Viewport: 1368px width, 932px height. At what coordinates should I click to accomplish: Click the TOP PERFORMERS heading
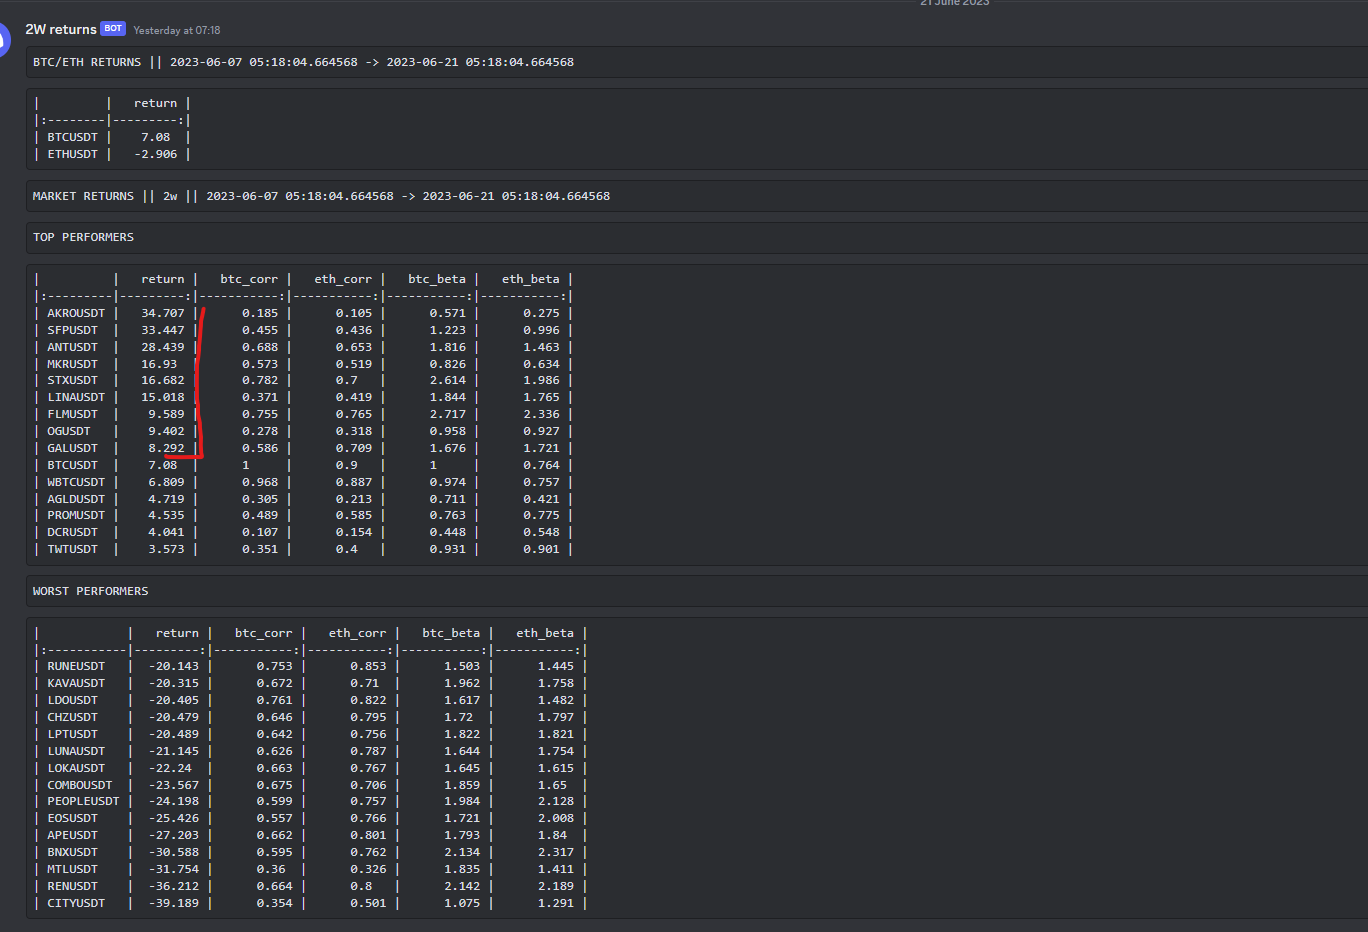coord(83,237)
